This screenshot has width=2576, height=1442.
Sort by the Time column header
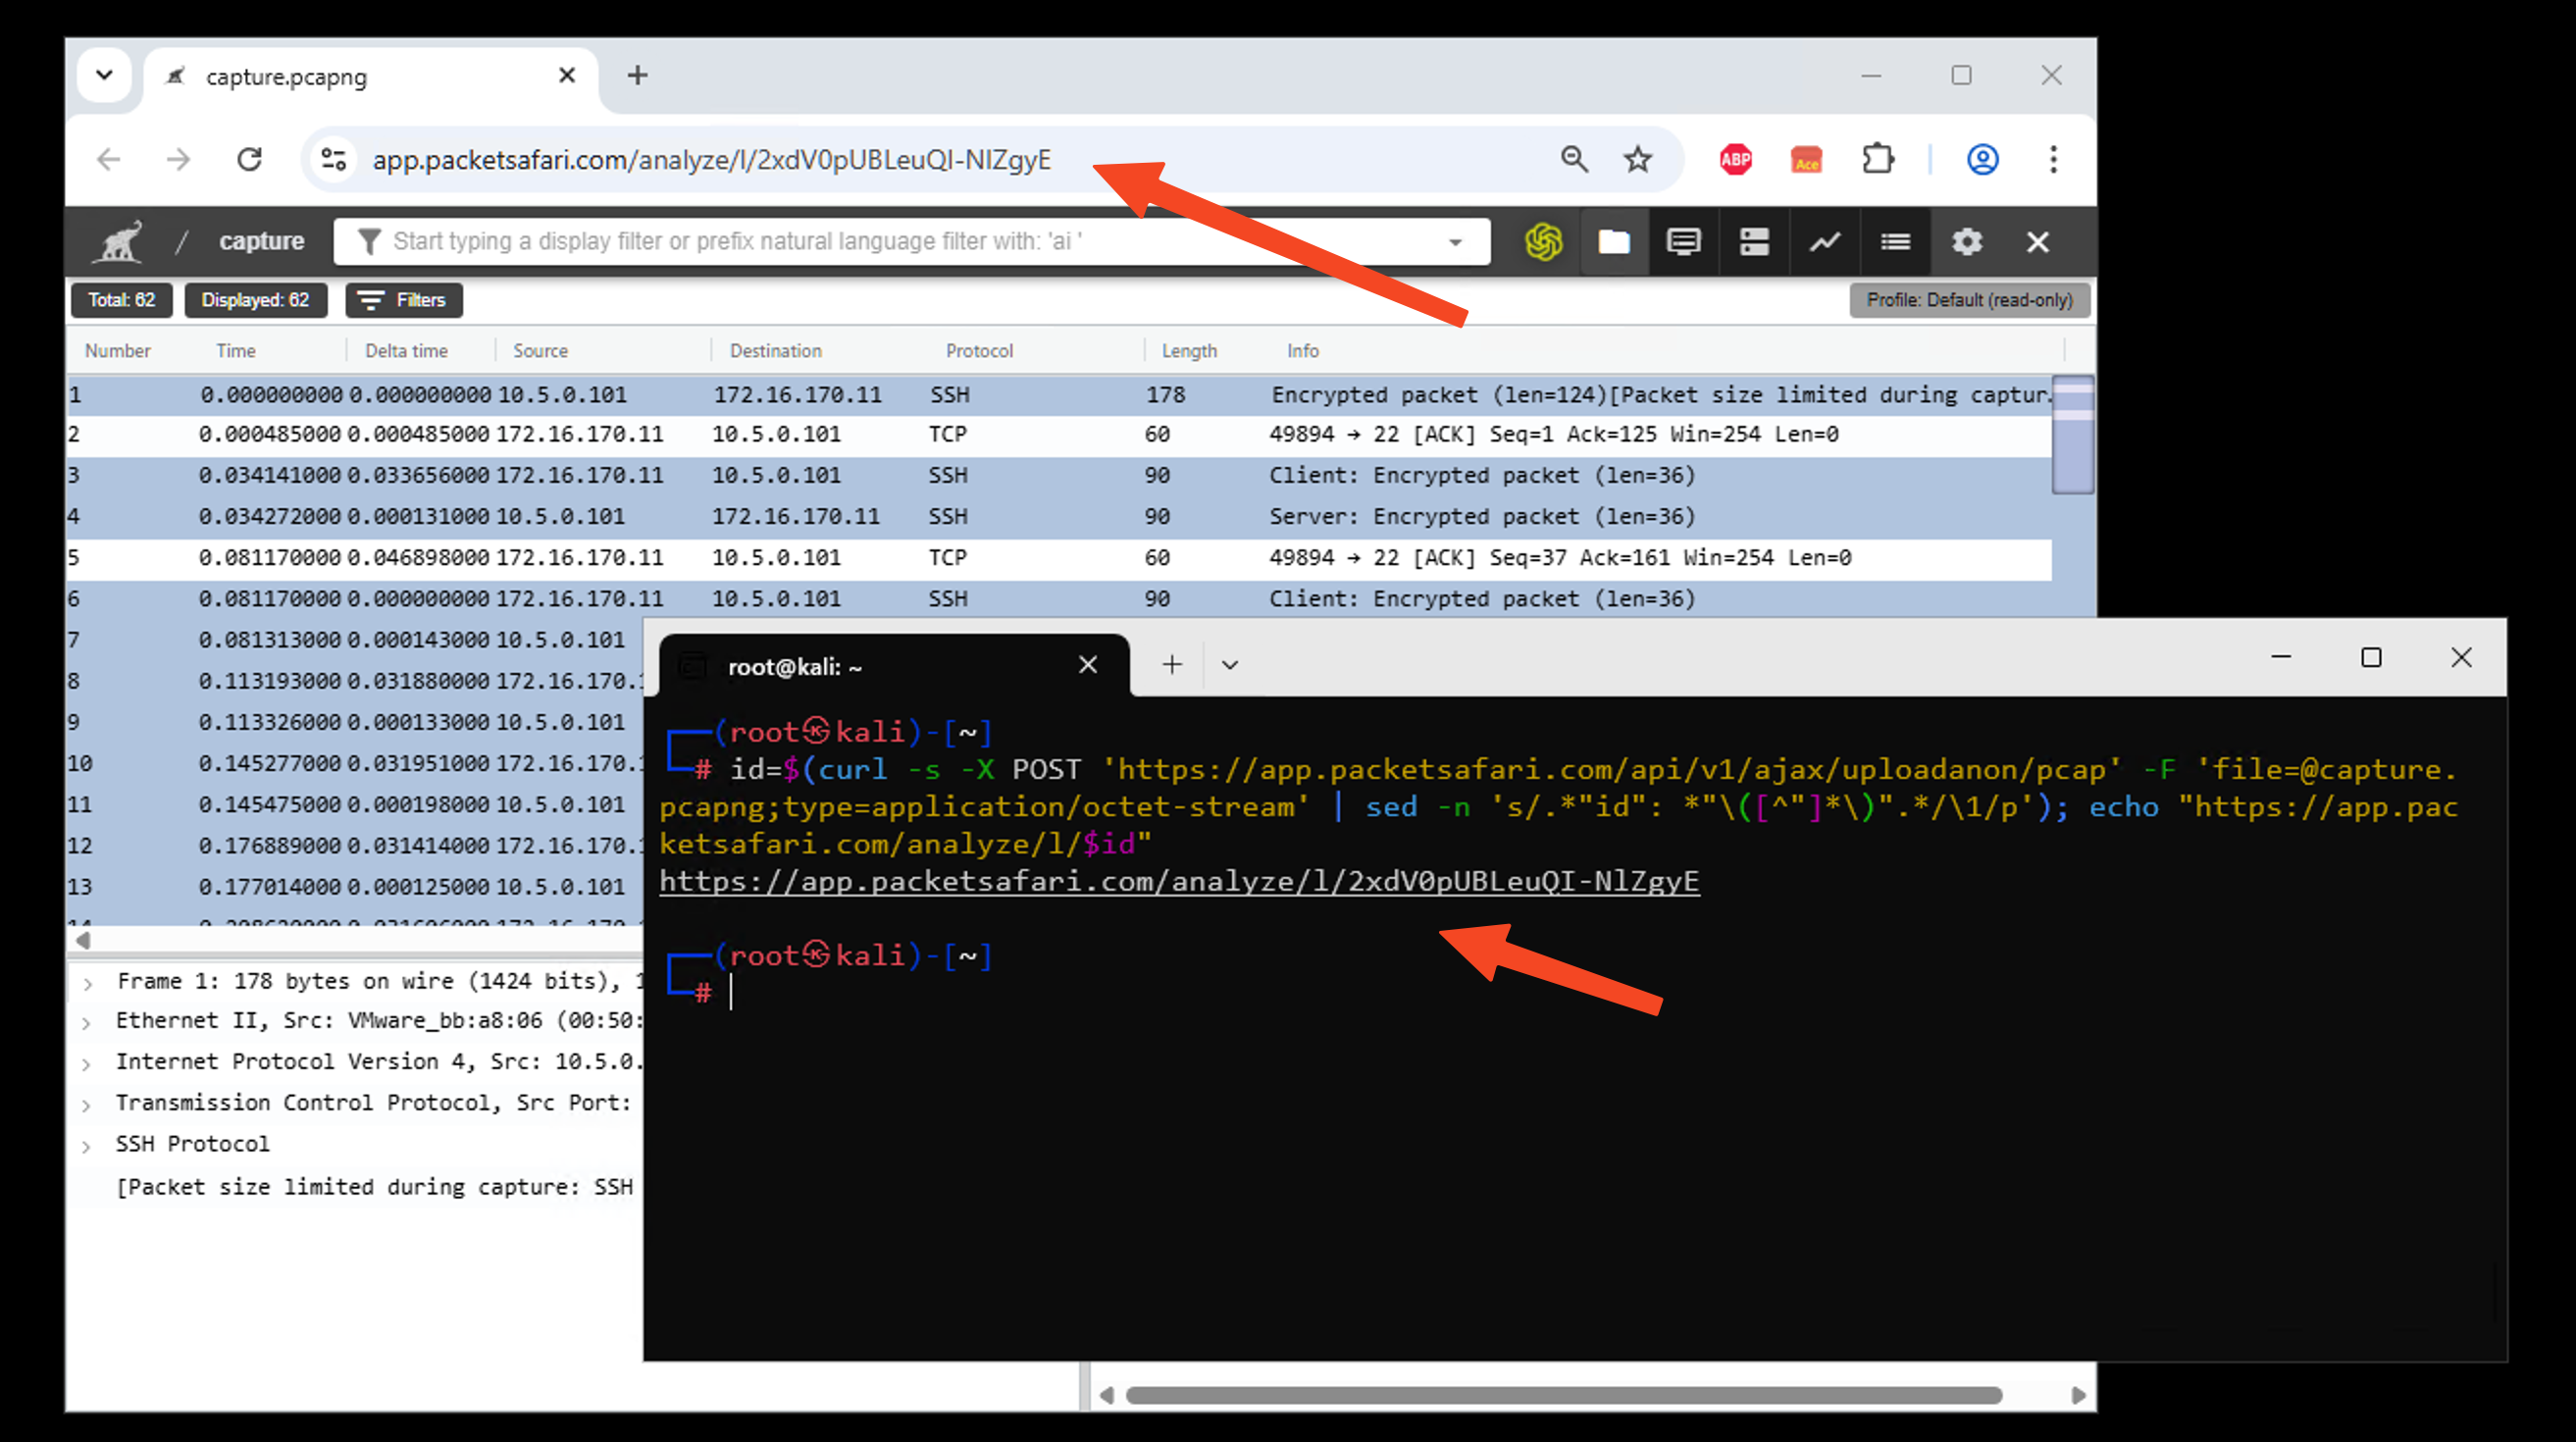(x=236, y=351)
